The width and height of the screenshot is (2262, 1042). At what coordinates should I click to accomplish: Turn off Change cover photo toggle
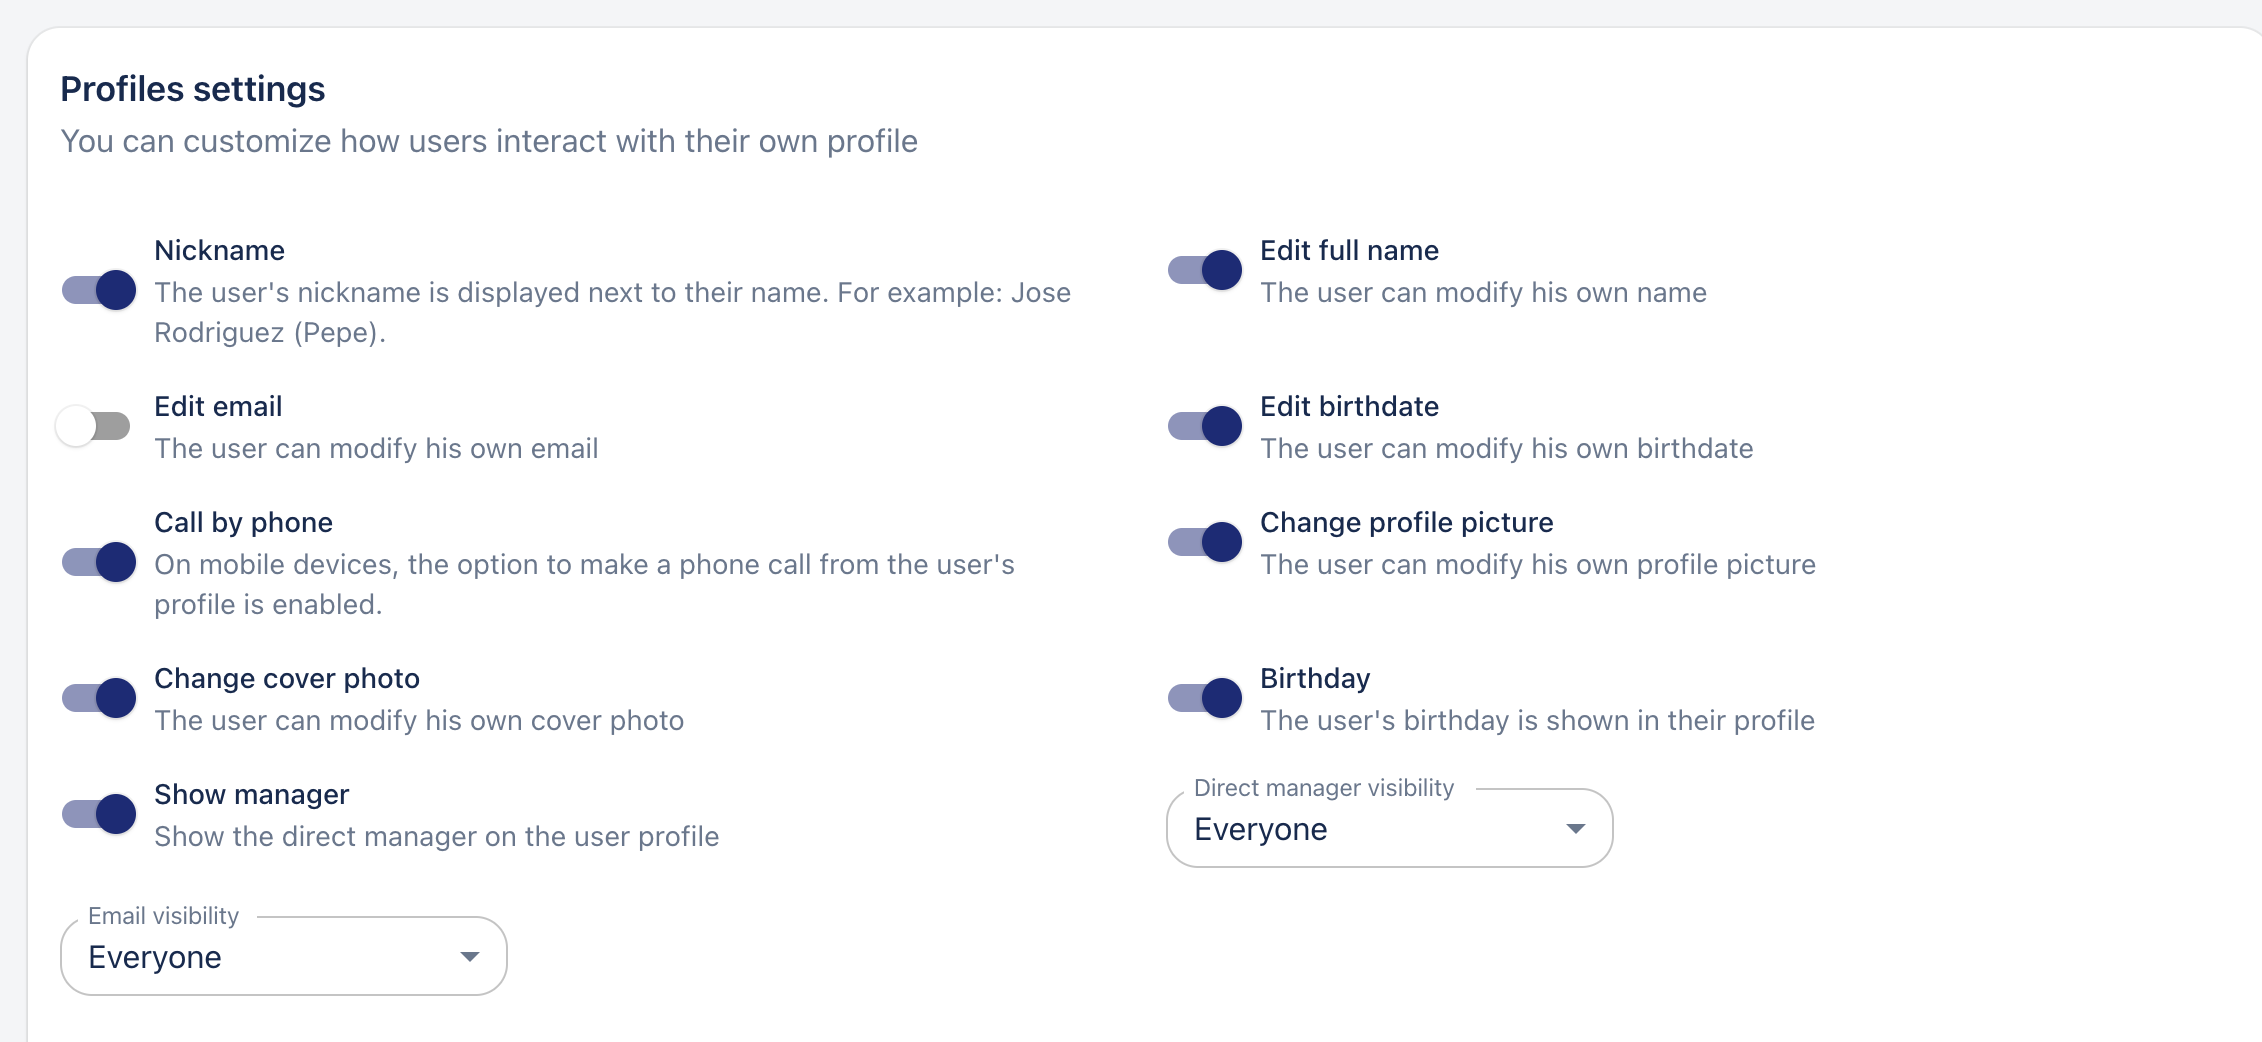tap(99, 698)
